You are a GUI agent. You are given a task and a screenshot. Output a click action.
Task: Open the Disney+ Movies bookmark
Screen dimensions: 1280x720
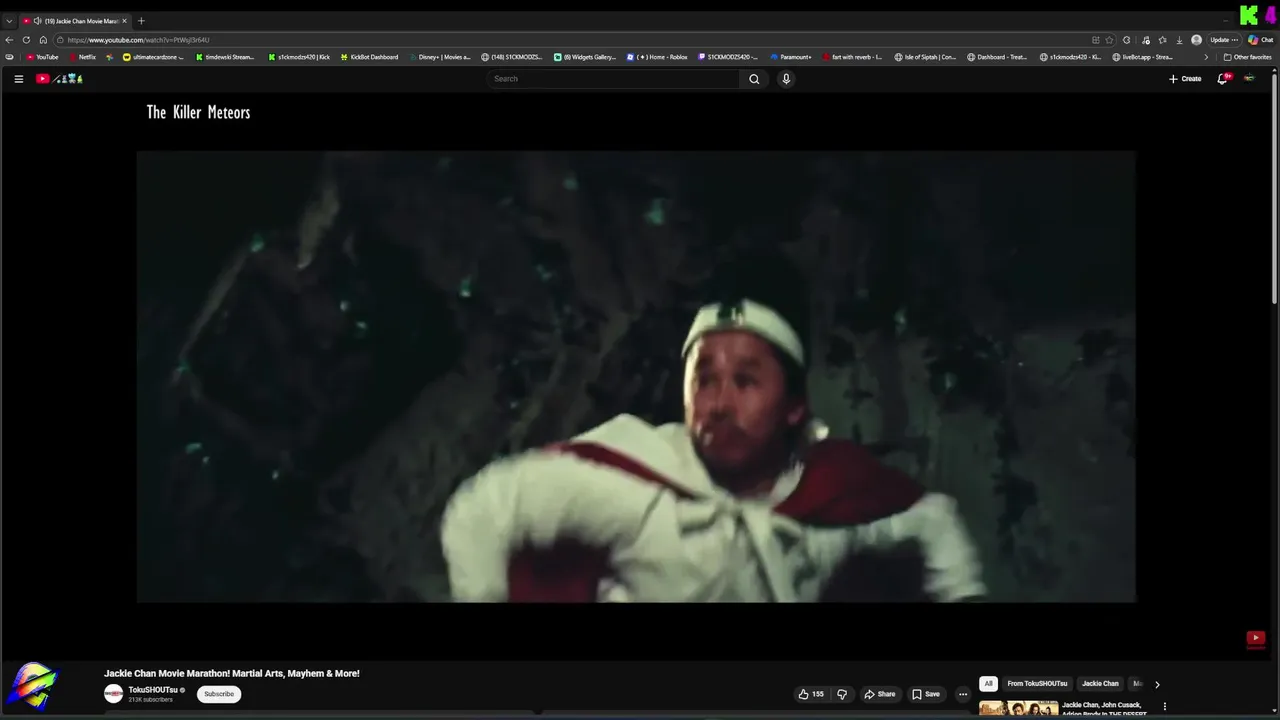tap(439, 57)
